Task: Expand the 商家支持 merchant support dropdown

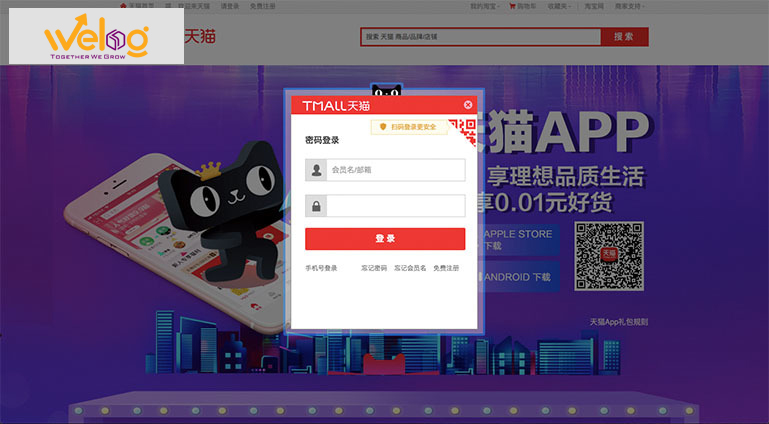Action: [x=630, y=6]
